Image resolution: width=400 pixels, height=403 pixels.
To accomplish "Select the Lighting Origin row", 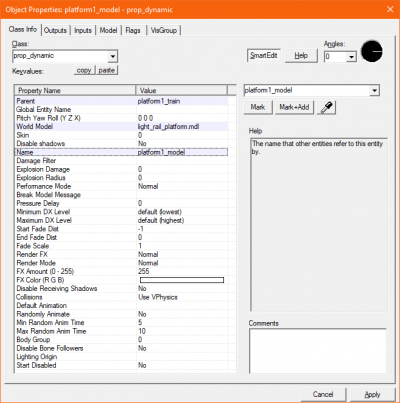I will (x=122, y=357).
